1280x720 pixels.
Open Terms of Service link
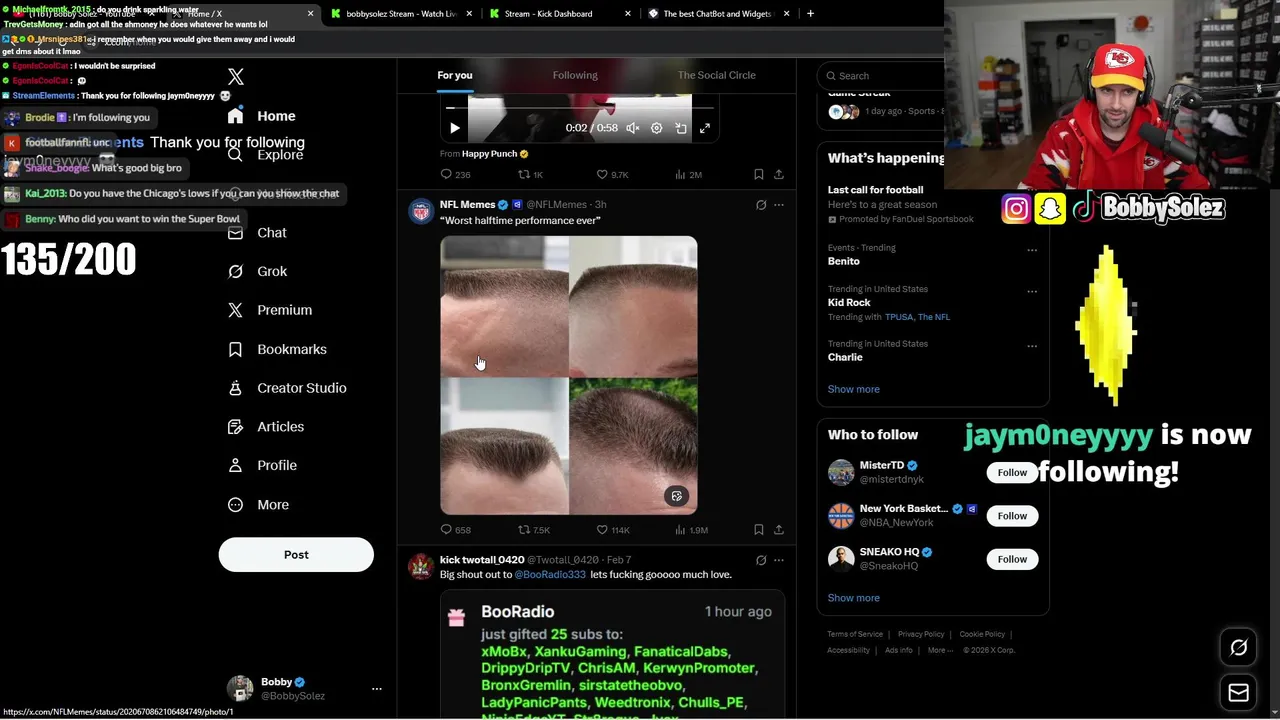(x=855, y=634)
